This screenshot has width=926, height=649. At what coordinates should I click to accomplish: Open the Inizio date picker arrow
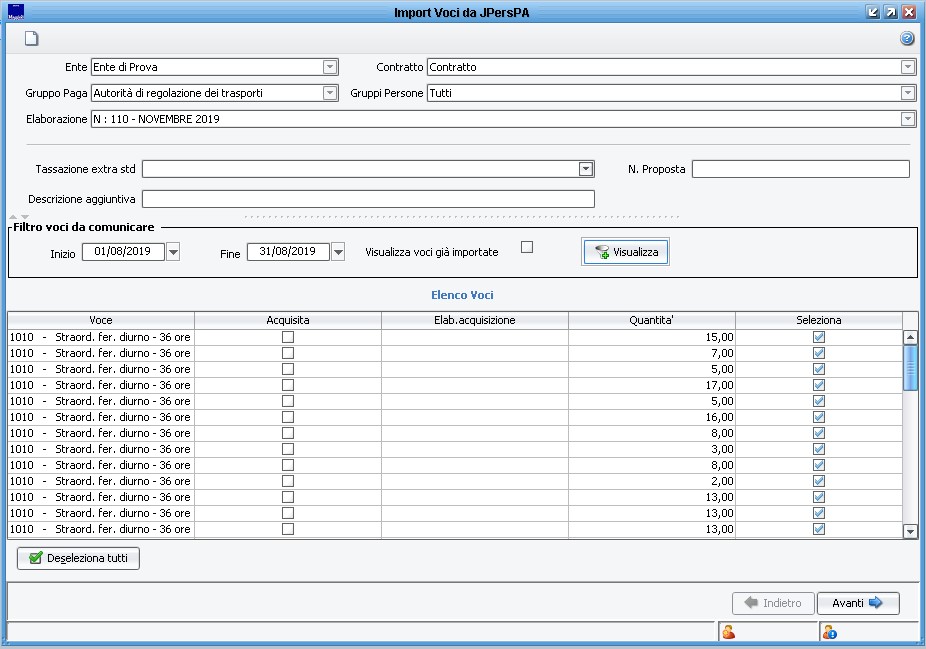[x=173, y=252]
